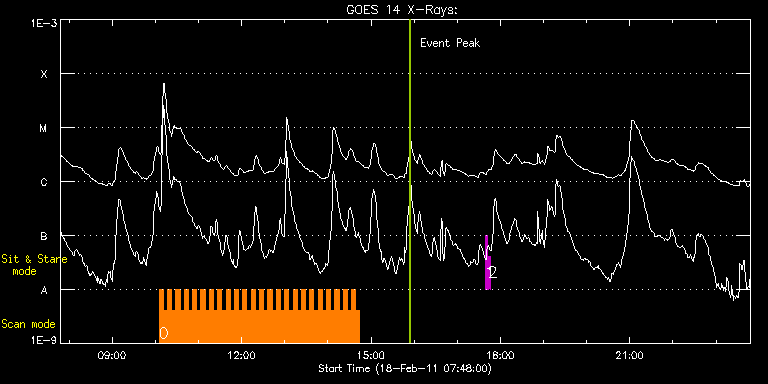Screen dimensions: 768x384
Task: Click the 12:00 time axis tick label
Action: click(242, 355)
